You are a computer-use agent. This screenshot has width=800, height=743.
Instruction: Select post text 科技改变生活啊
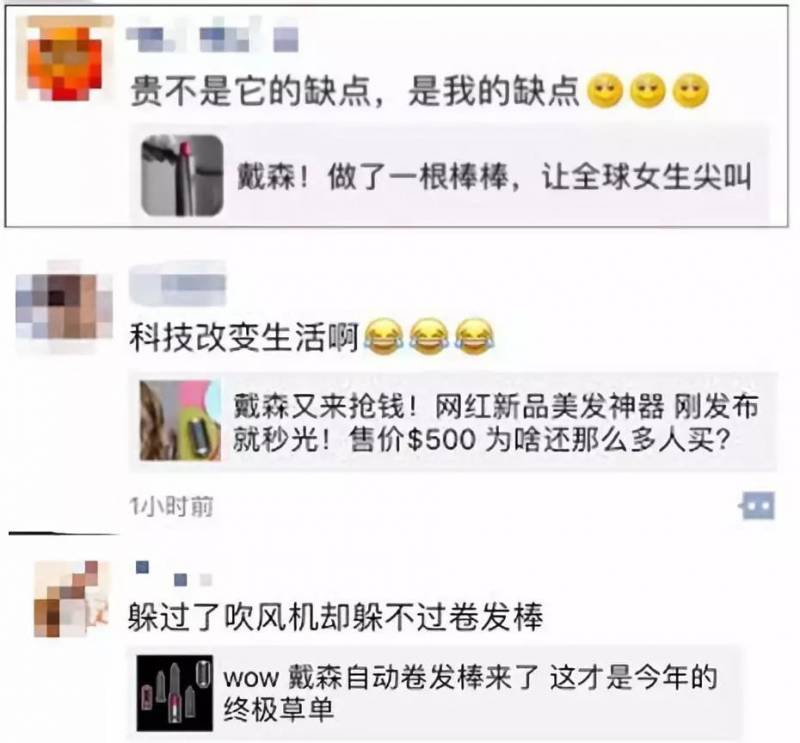pyautogui.click(x=243, y=337)
